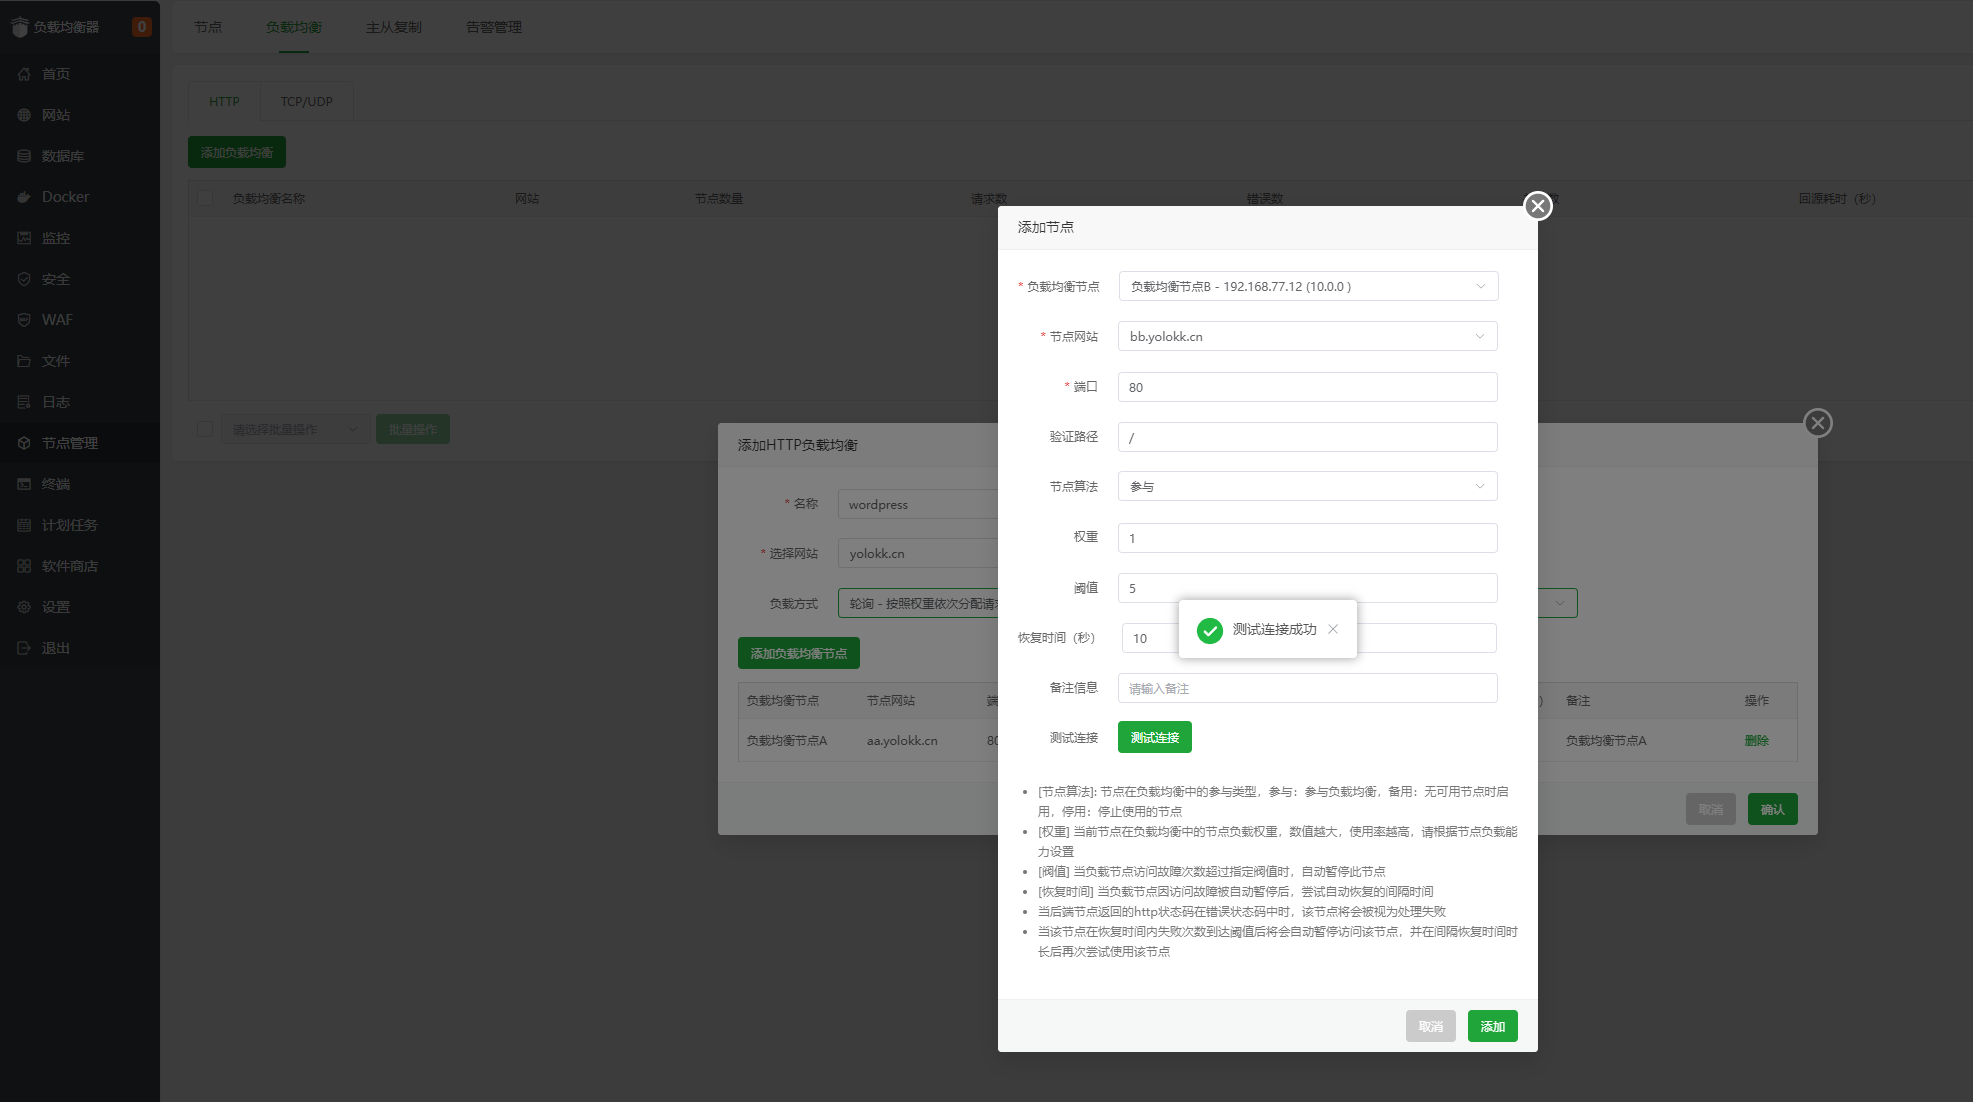Toggle select-all checkbox in table header
The image size is (1973, 1102).
click(x=205, y=198)
